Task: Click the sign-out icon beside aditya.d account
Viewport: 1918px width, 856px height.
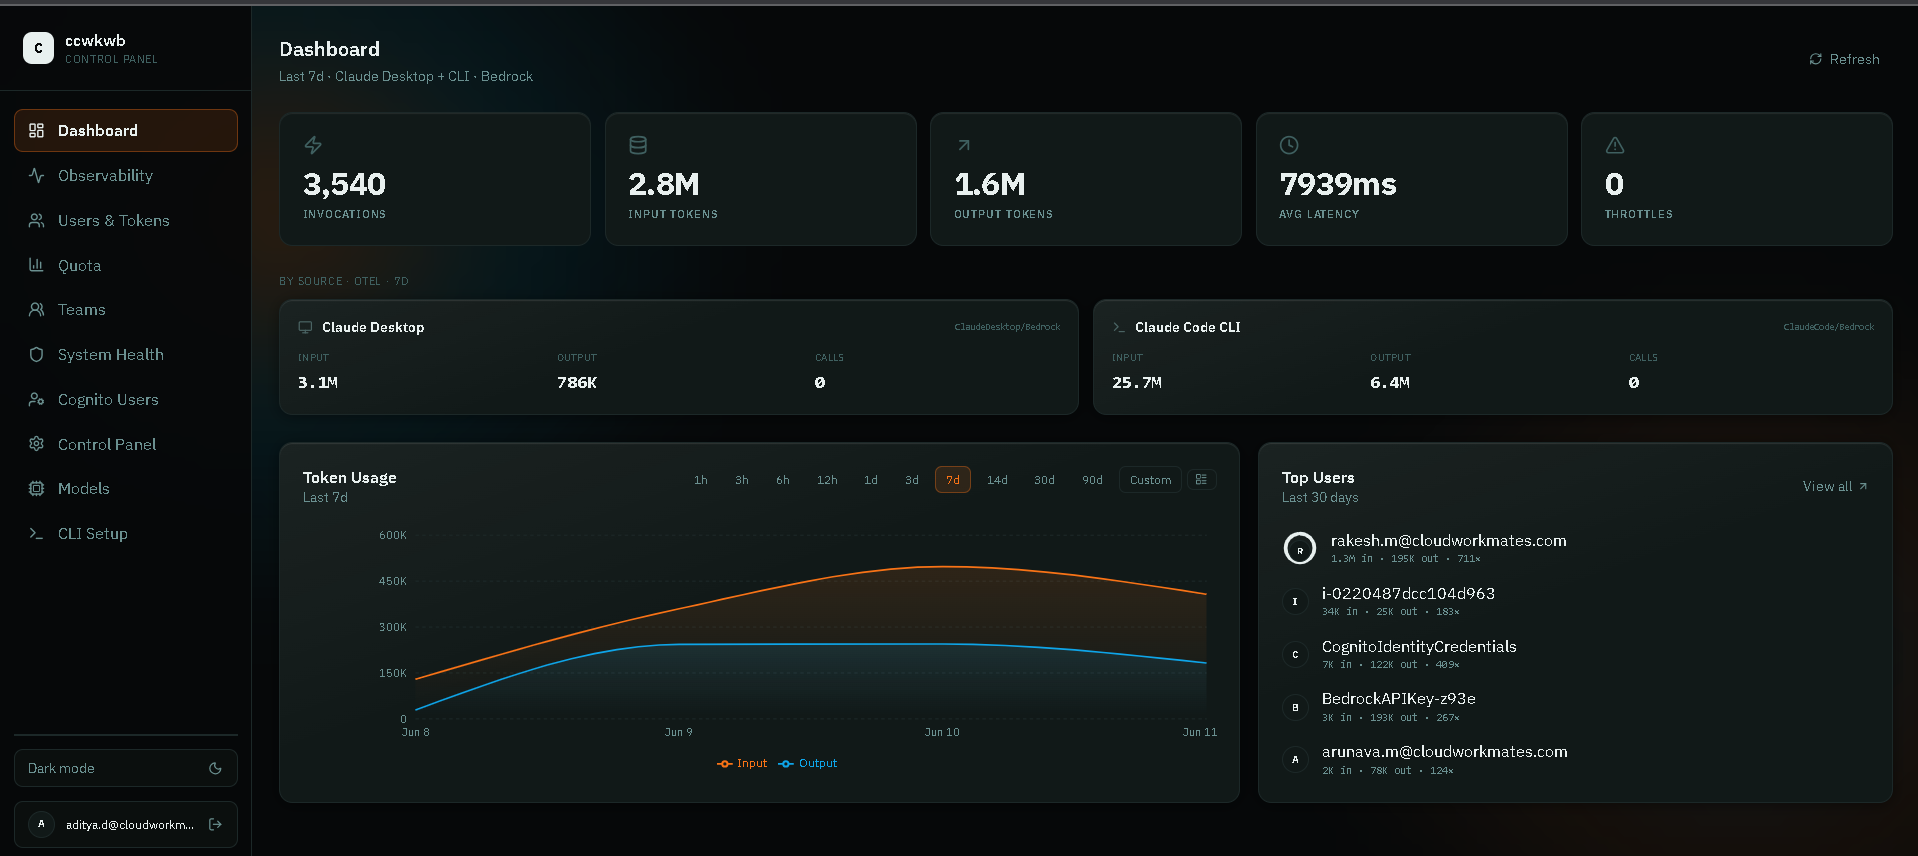Action: [215, 824]
